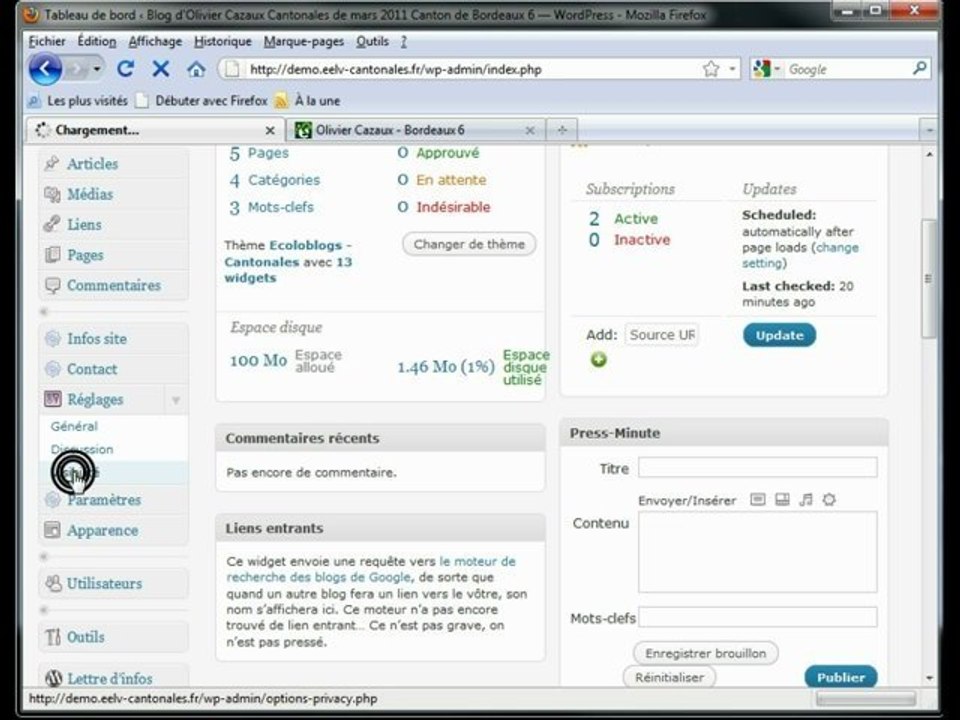Image resolution: width=960 pixels, height=720 pixels.
Task: Click the vertical scrollbar thumb
Action: click(x=929, y=279)
